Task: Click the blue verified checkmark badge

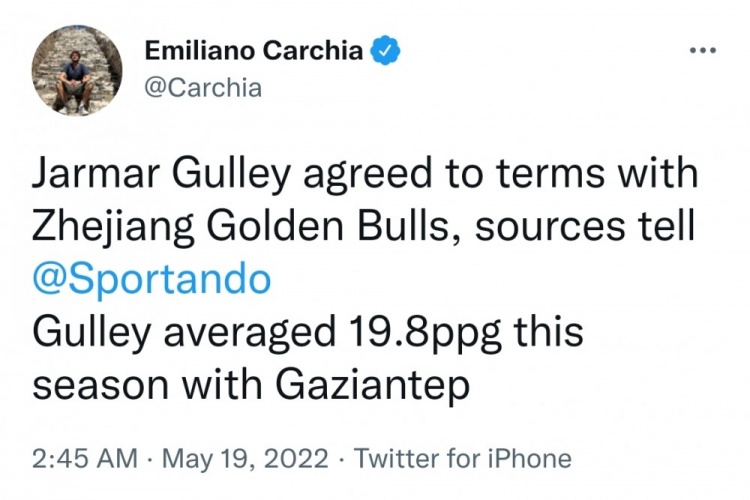Action: (x=386, y=50)
